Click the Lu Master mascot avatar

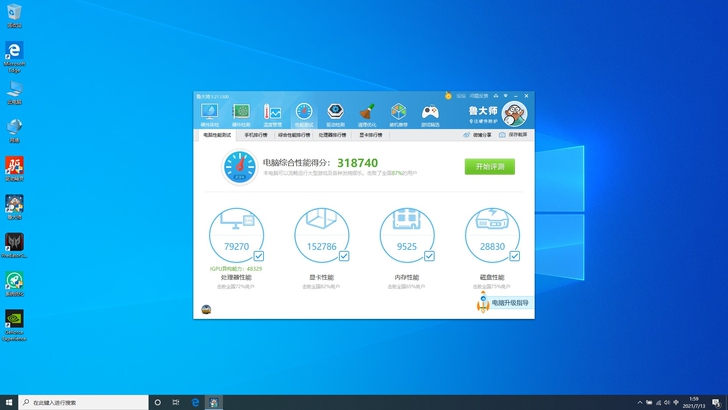tap(514, 114)
